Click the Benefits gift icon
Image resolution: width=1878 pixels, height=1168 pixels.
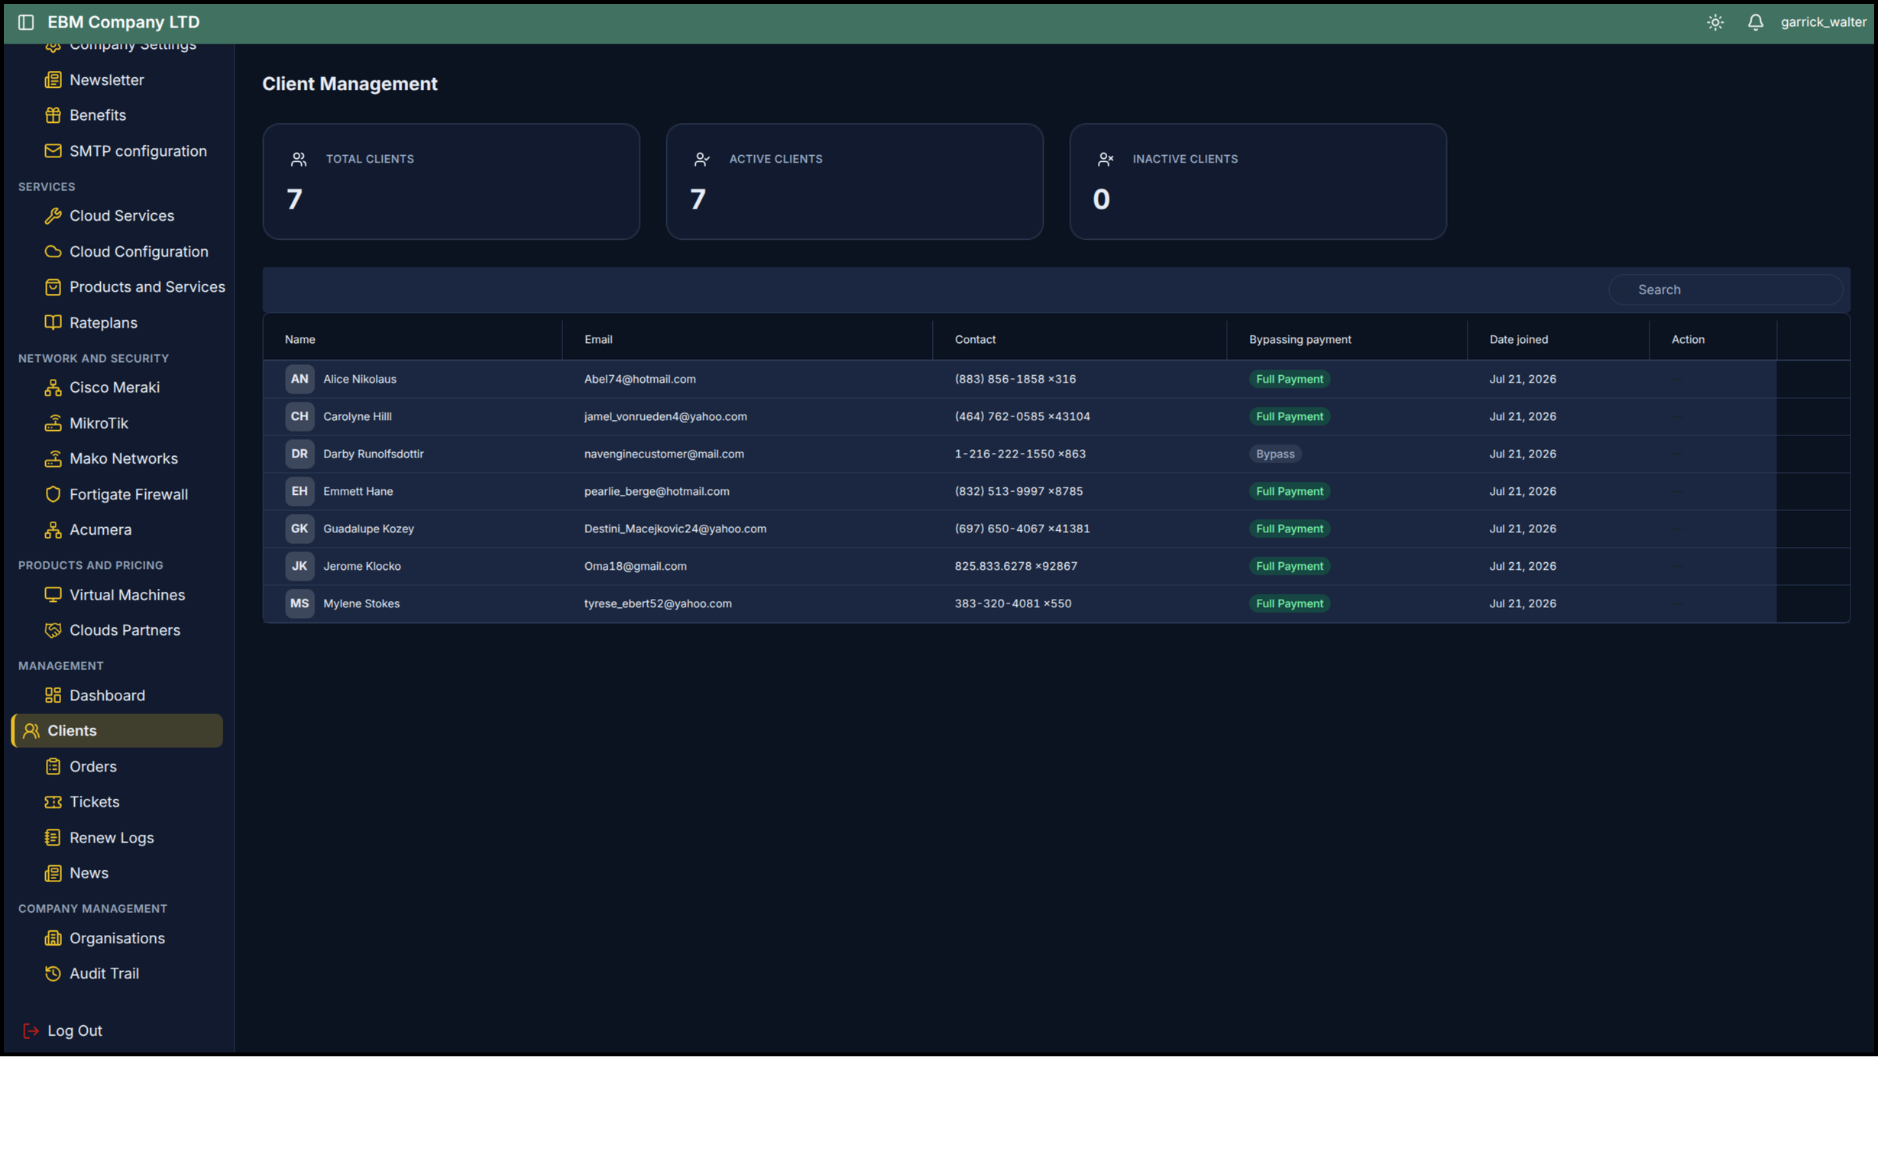pyautogui.click(x=53, y=115)
